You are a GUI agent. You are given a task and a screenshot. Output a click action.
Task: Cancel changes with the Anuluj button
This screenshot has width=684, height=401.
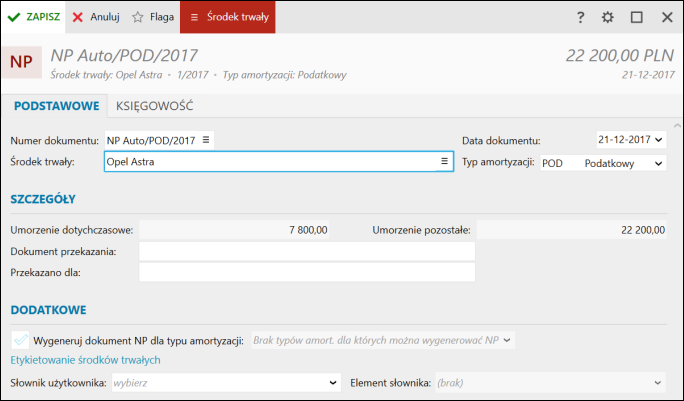pyautogui.click(x=96, y=17)
